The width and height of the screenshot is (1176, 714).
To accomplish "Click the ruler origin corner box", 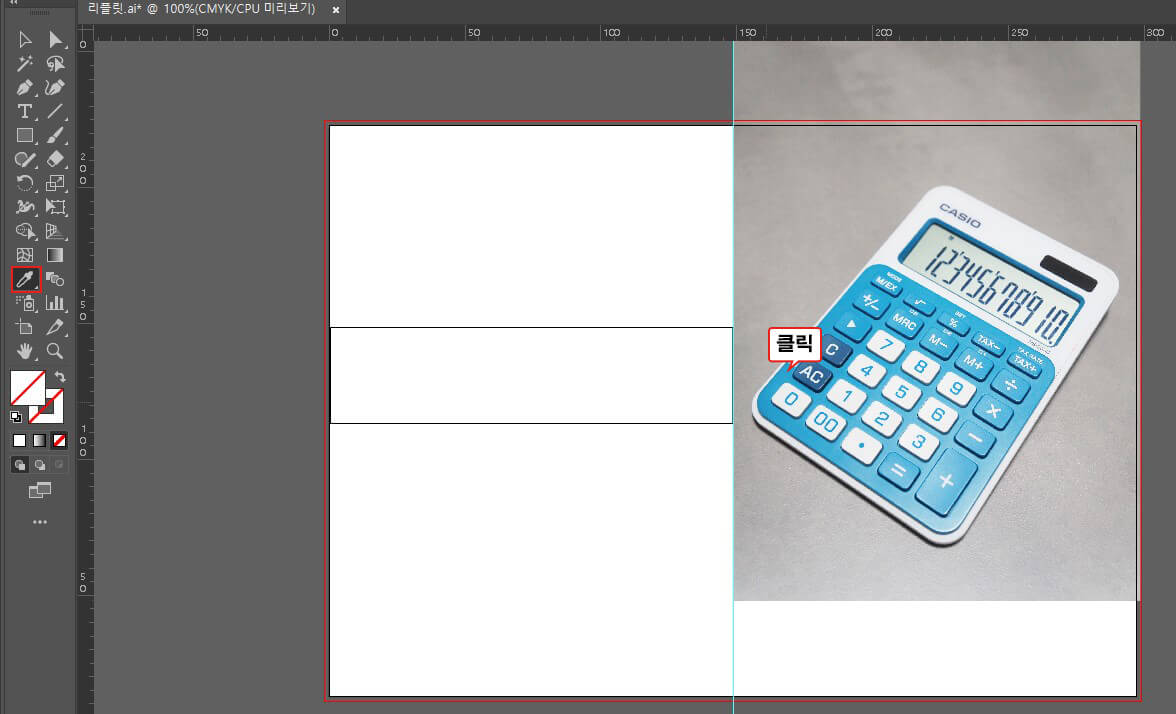I will point(86,33).
